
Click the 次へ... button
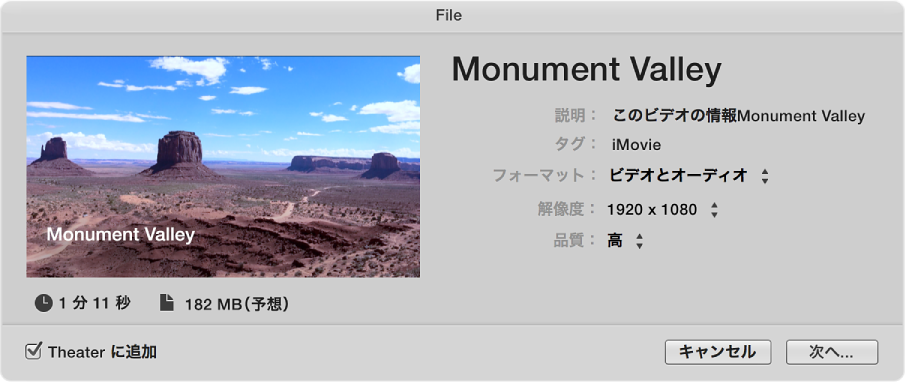click(x=831, y=352)
